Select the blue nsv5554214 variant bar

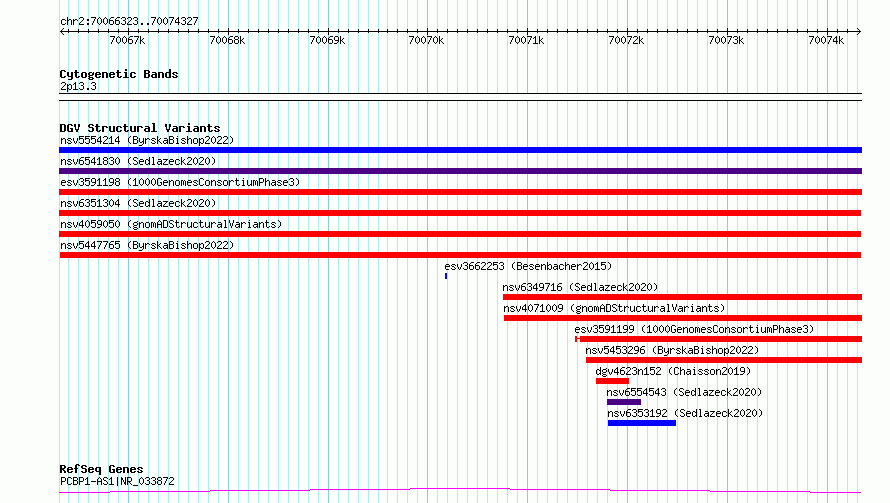pos(460,150)
